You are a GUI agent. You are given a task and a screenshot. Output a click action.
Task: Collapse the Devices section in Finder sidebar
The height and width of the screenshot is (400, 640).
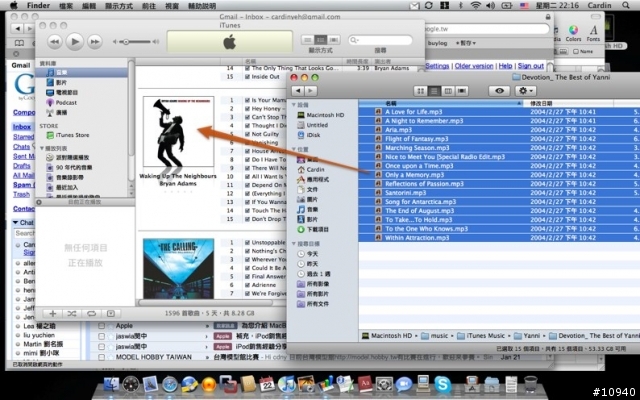tap(294, 105)
